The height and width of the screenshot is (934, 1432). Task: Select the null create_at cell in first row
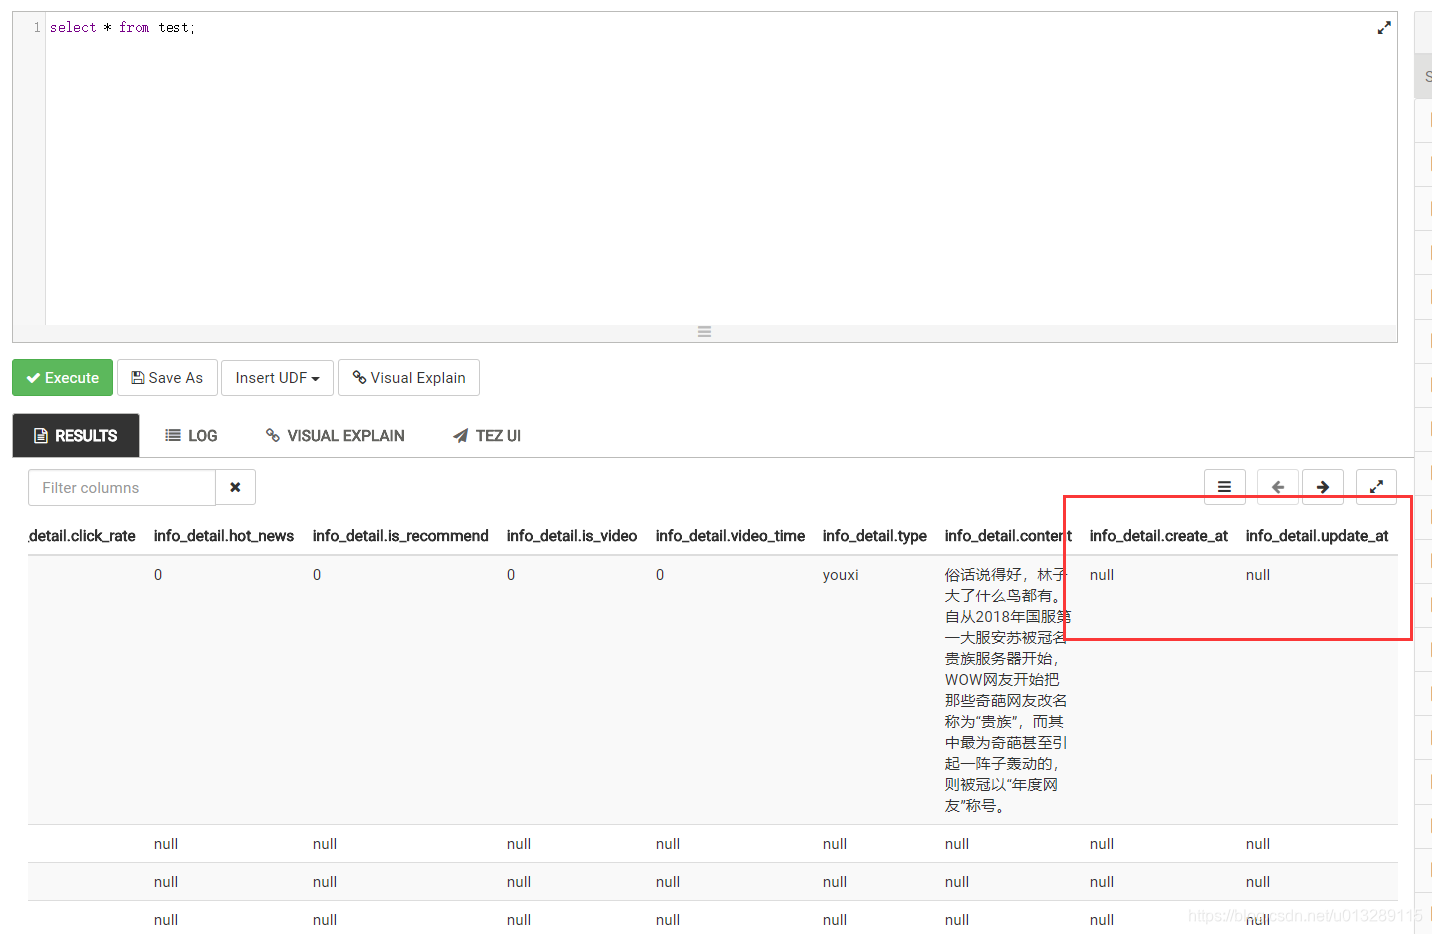(1102, 575)
